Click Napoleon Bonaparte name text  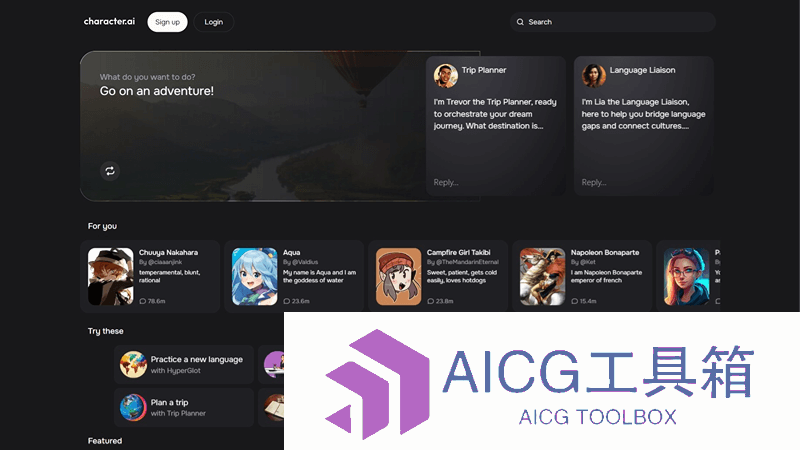605,253
